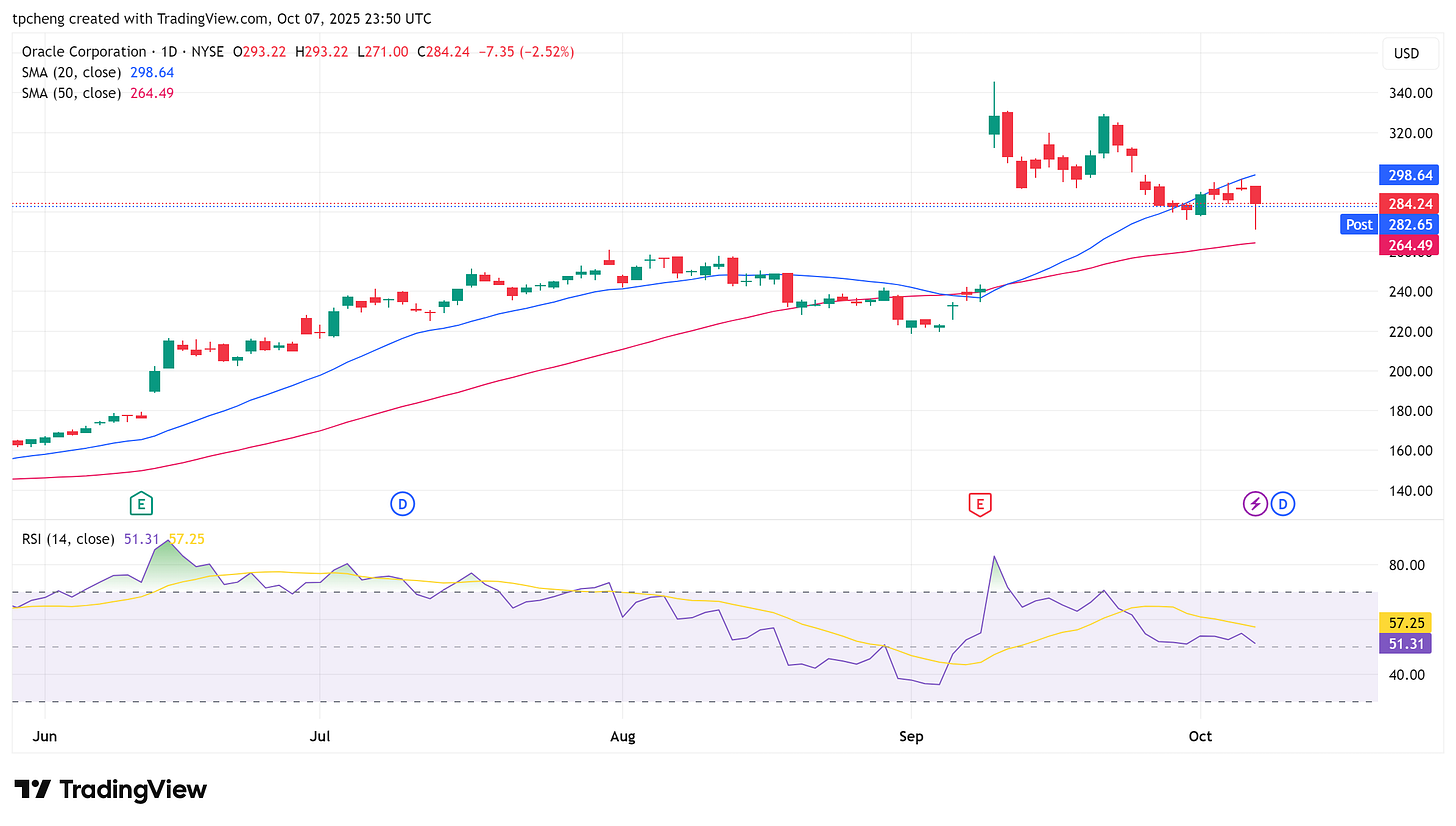Click the red earnings E marker in September
Viewport: 1456px width, 826px height.
[x=979, y=504]
